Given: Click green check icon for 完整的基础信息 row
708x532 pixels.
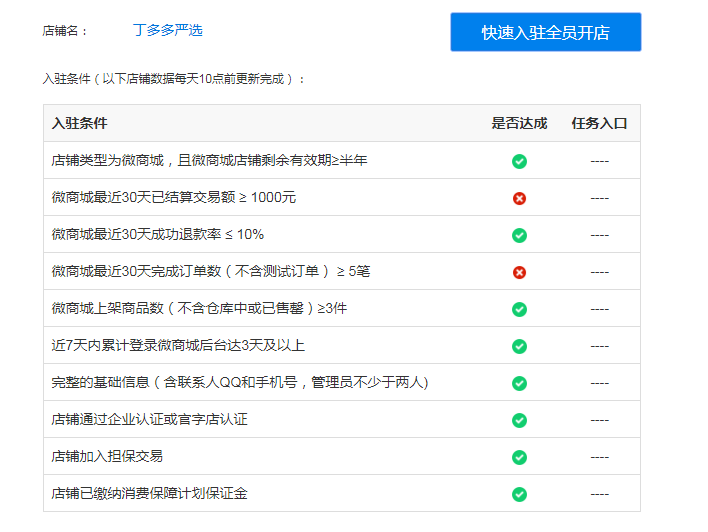Looking at the screenshot, I should (x=519, y=383).
